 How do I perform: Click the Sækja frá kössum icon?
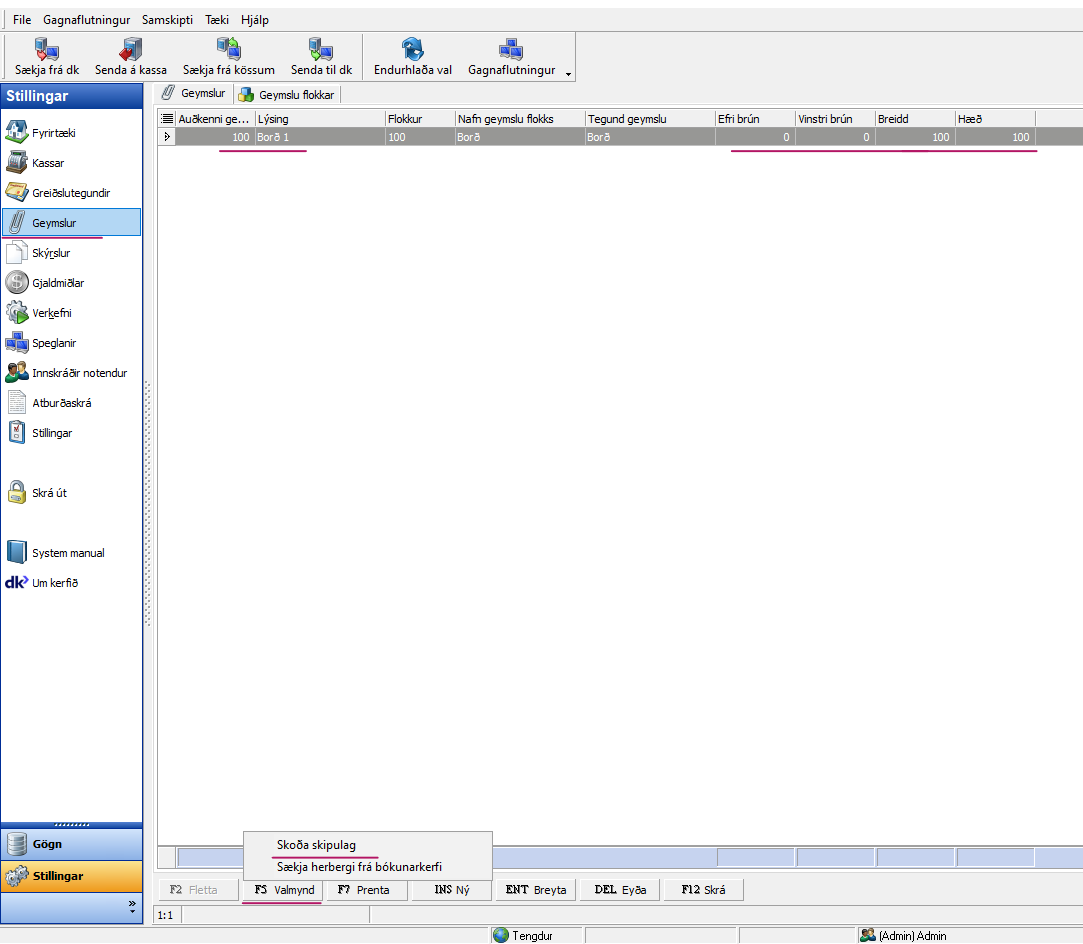[x=228, y=49]
